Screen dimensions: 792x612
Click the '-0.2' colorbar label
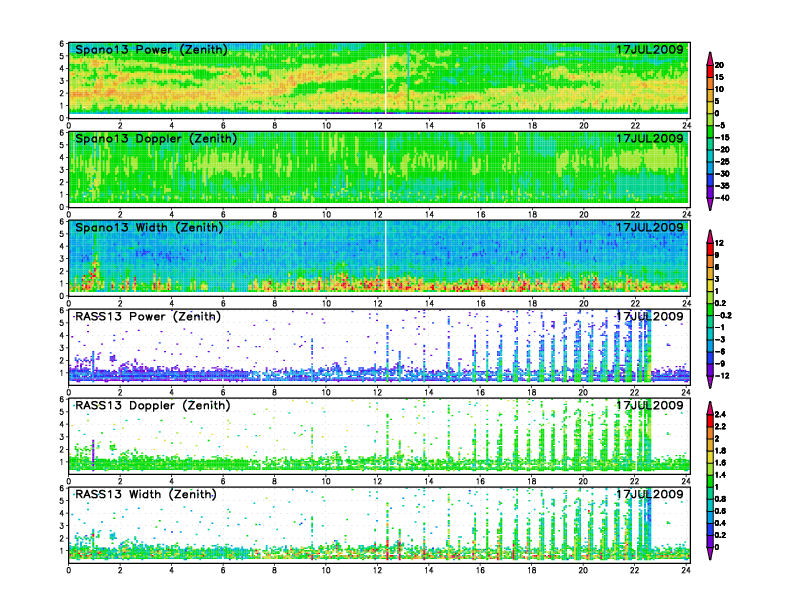click(x=723, y=315)
